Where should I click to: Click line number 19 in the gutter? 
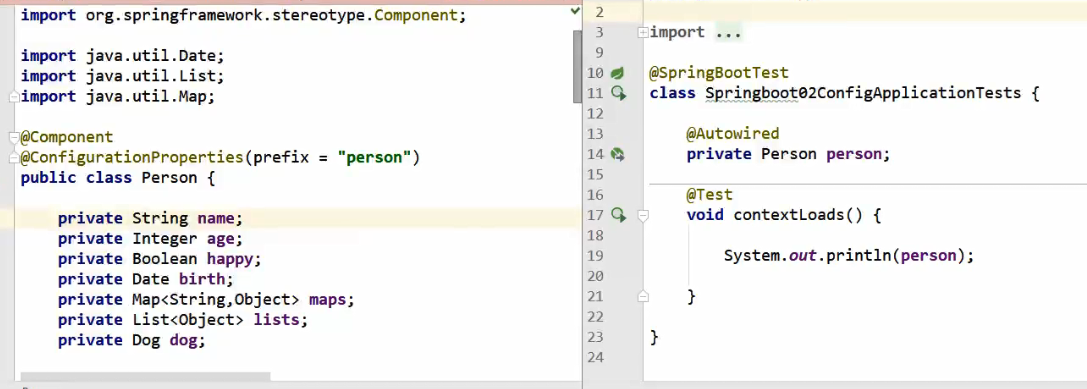[x=595, y=256]
